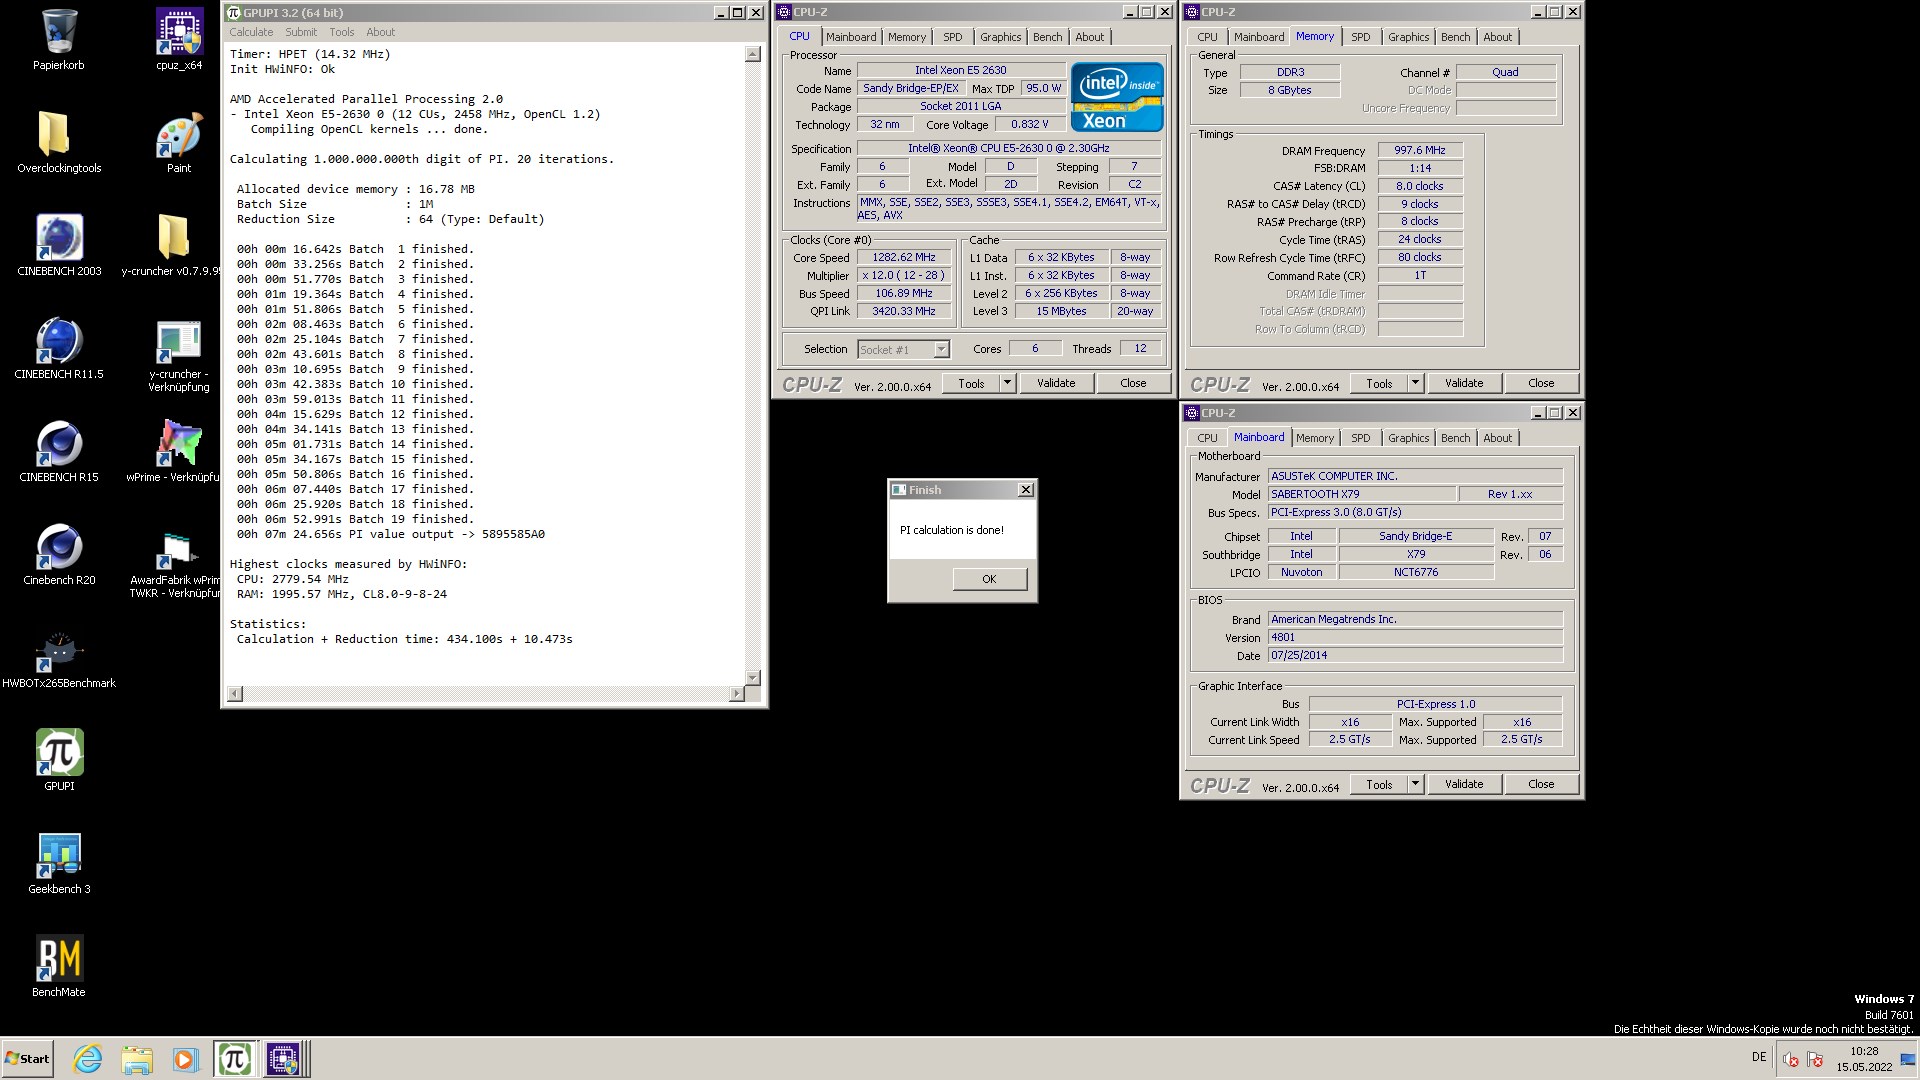
Task: Open SPD tab in Mainboard window
Action: [1361, 438]
